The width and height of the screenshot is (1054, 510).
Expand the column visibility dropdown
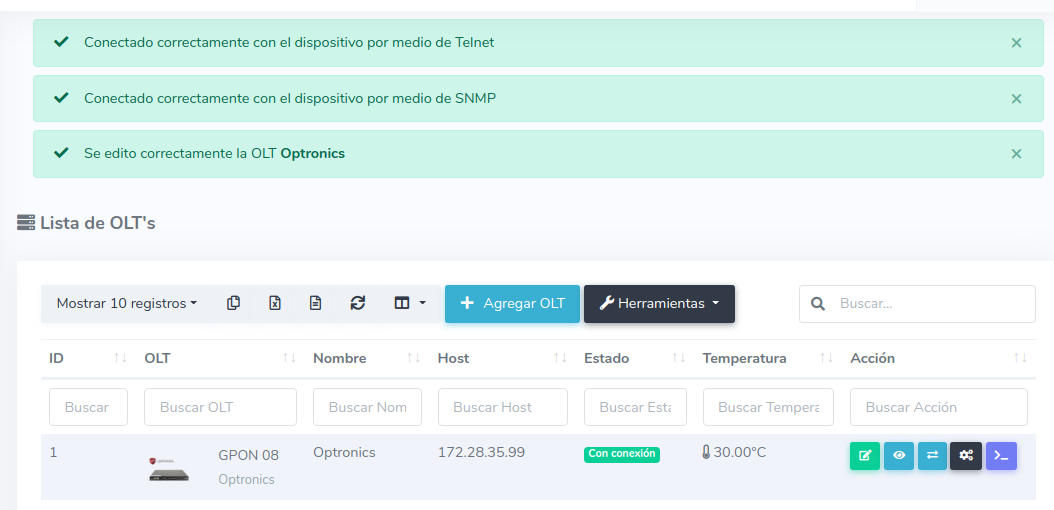tap(410, 303)
